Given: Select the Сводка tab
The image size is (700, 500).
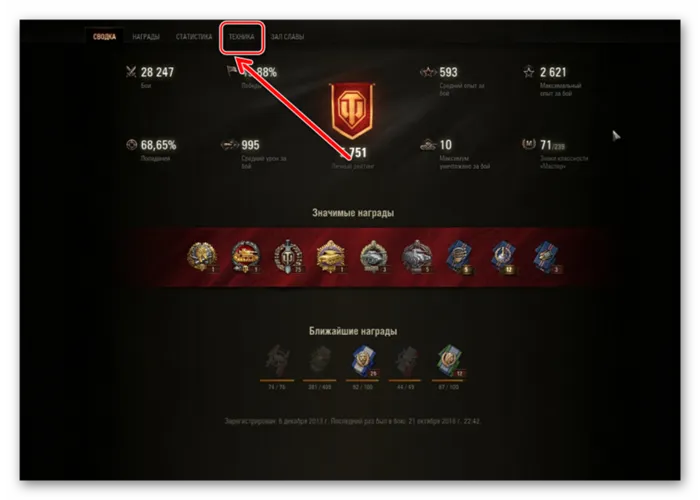Looking at the screenshot, I should (104, 37).
